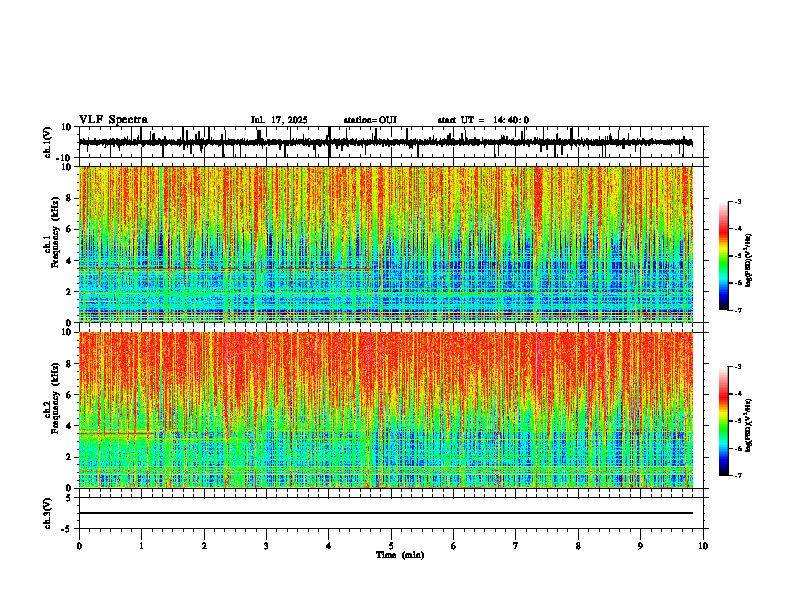Click the 'station=OUI' label
The image size is (792, 612).
coord(370,120)
